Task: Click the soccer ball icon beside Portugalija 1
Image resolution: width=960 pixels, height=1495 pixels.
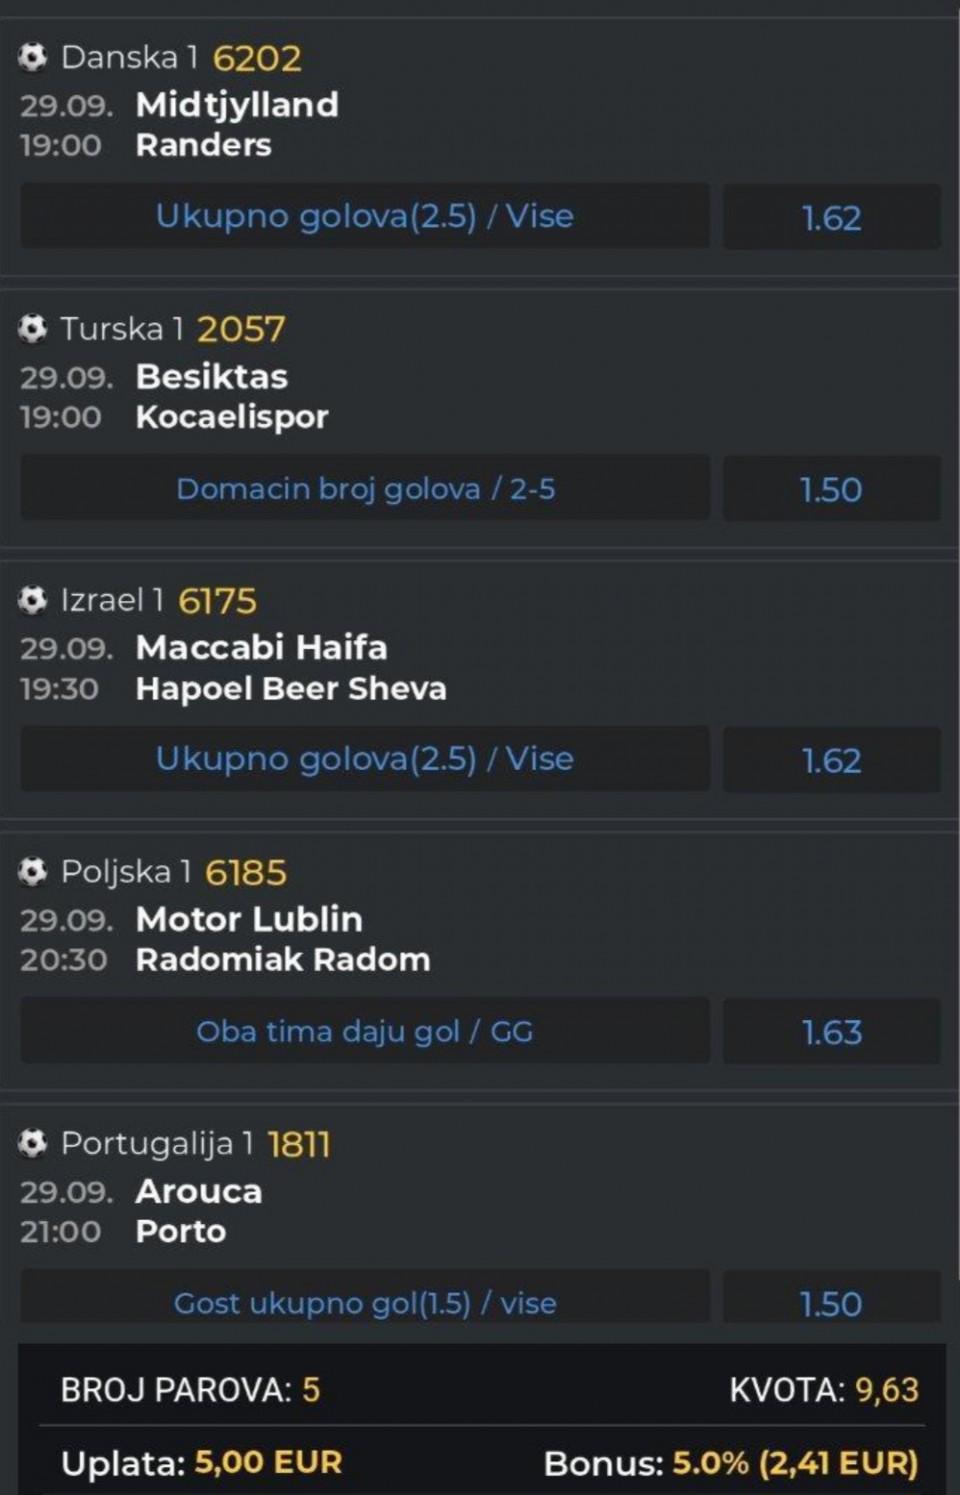Action: (33, 1143)
